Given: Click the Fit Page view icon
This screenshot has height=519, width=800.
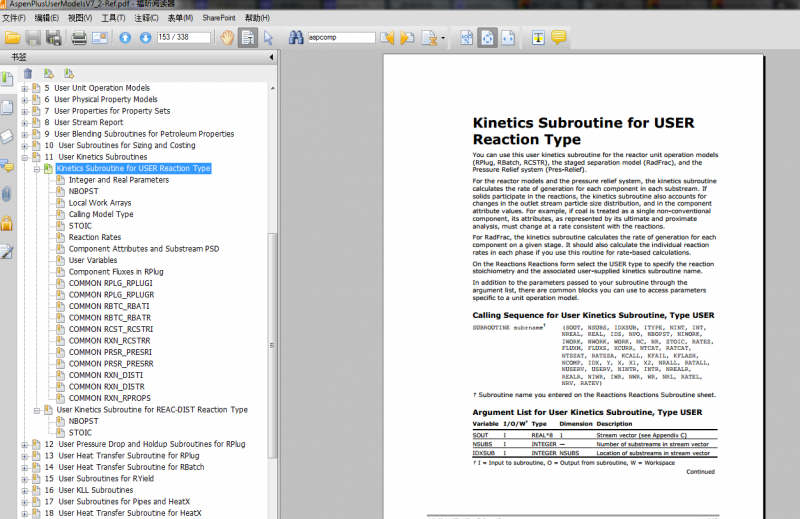Looking at the screenshot, I should click(487, 38).
